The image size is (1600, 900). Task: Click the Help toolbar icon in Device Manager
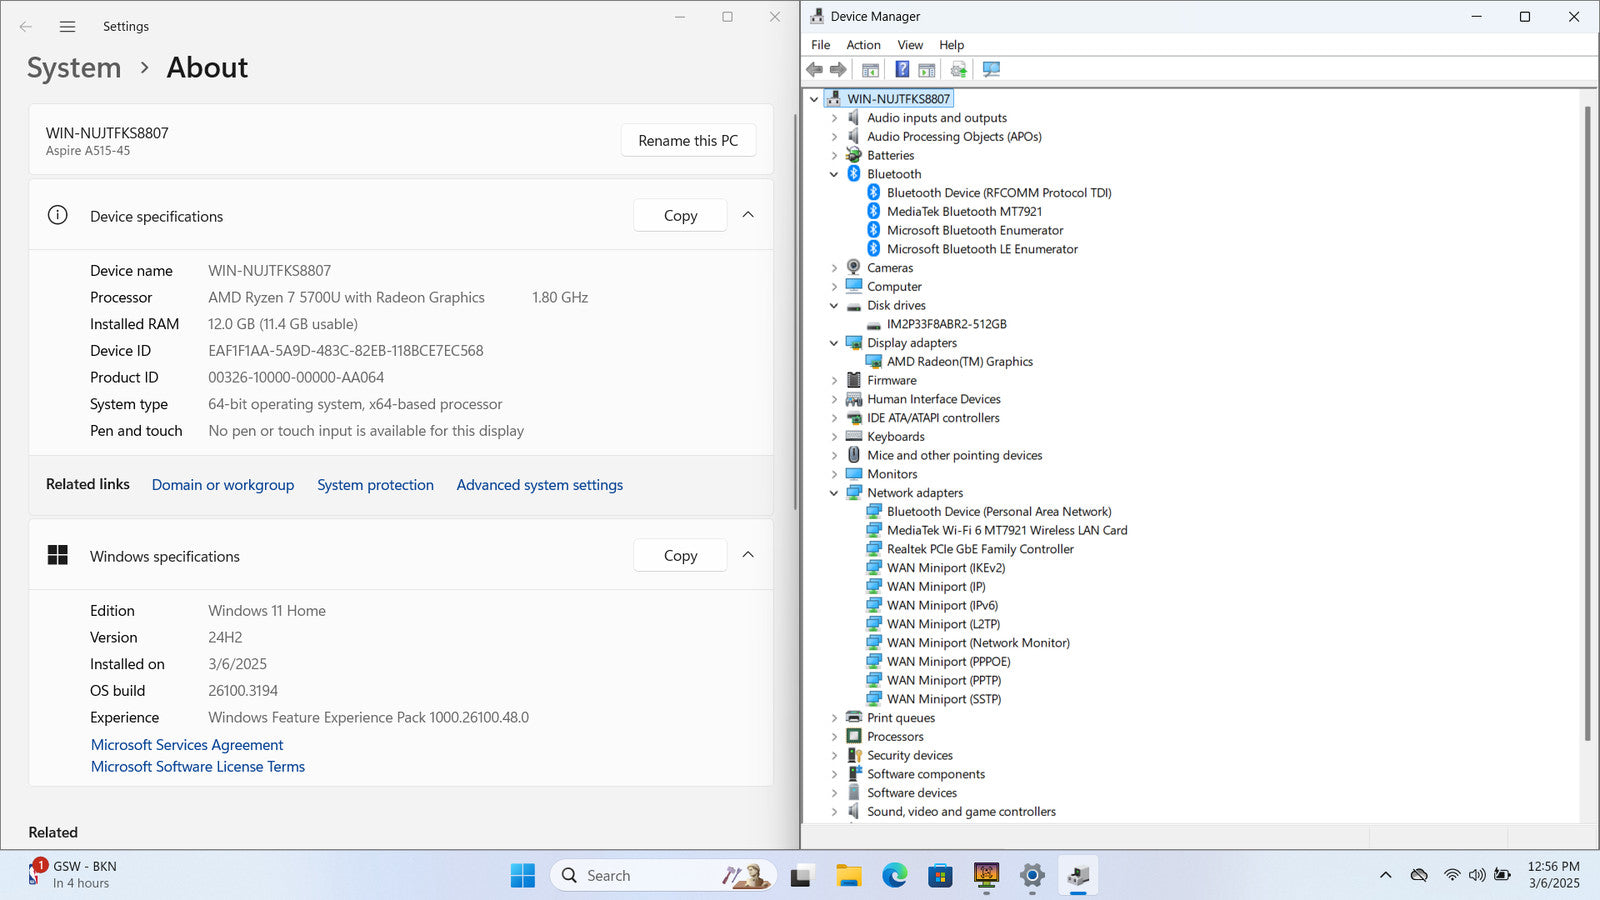pos(902,69)
